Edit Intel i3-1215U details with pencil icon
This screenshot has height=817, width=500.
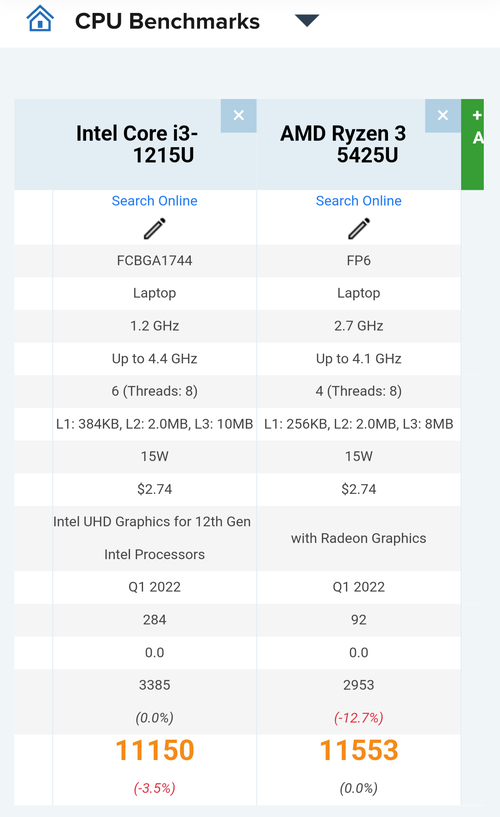tap(155, 228)
